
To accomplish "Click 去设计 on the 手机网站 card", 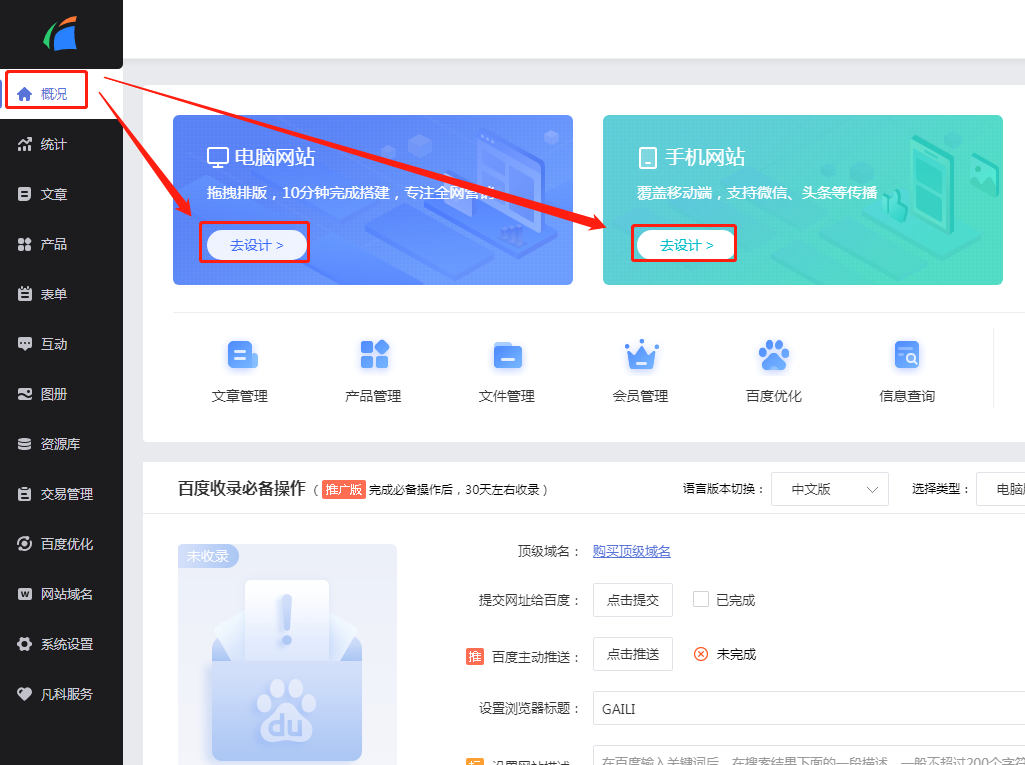I will [x=686, y=245].
